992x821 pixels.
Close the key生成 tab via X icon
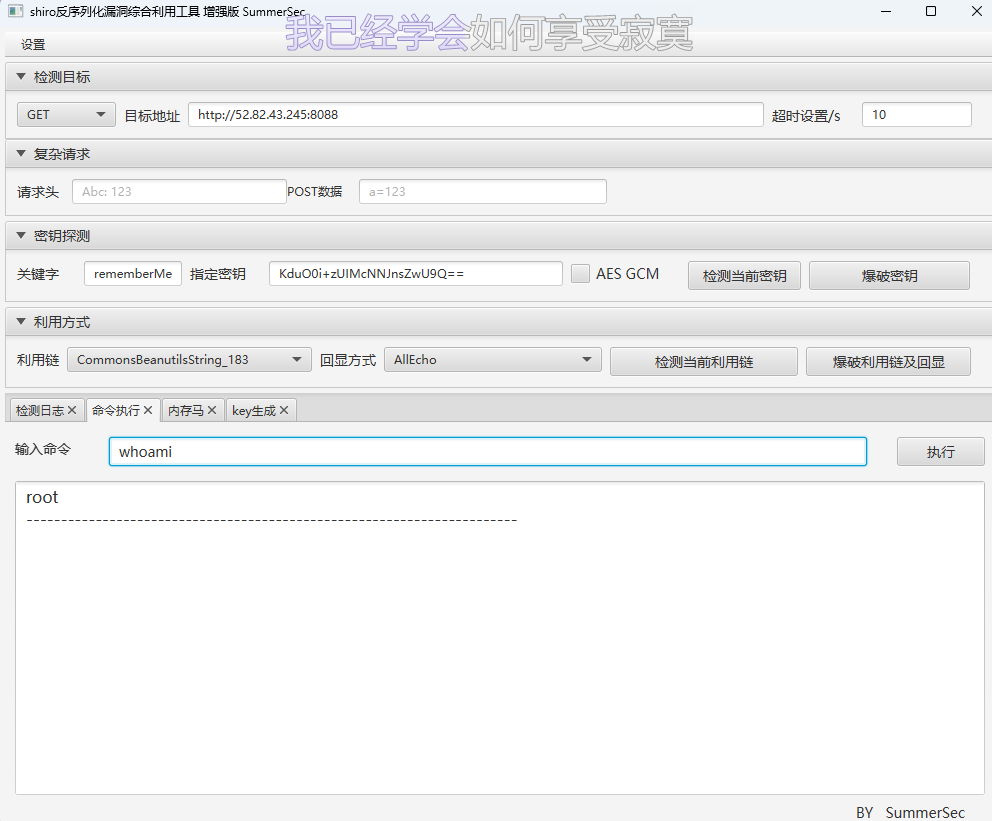[284, 410]
